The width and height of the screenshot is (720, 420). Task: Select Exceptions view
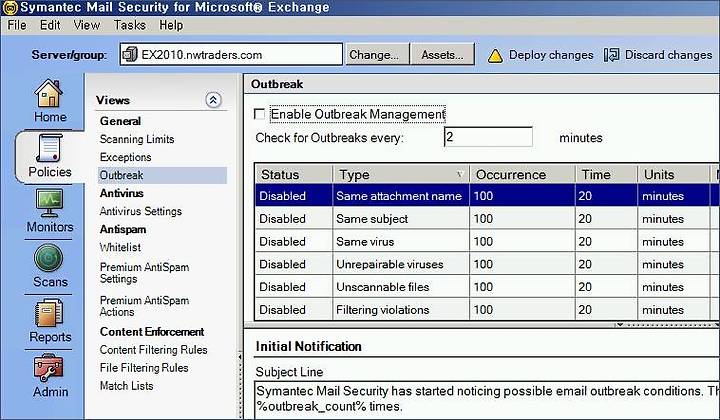pos(125,157)
